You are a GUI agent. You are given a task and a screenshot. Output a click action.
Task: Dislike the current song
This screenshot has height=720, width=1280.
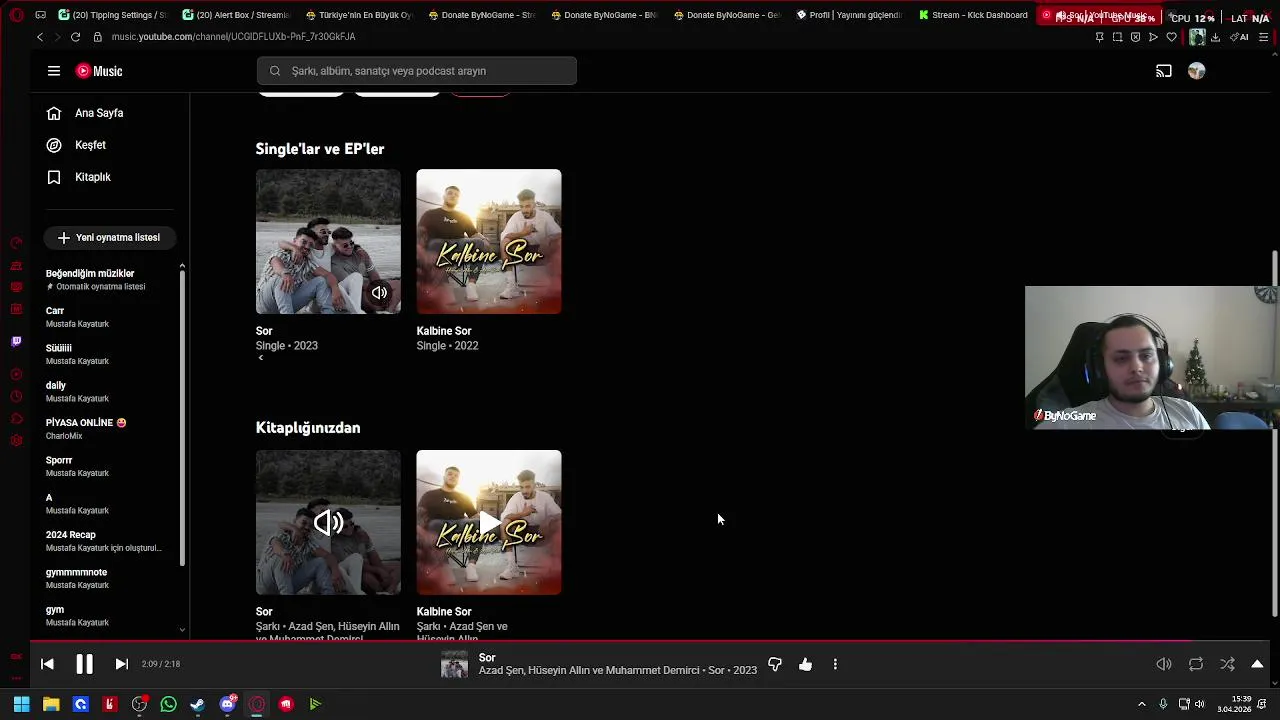(775, 664)
